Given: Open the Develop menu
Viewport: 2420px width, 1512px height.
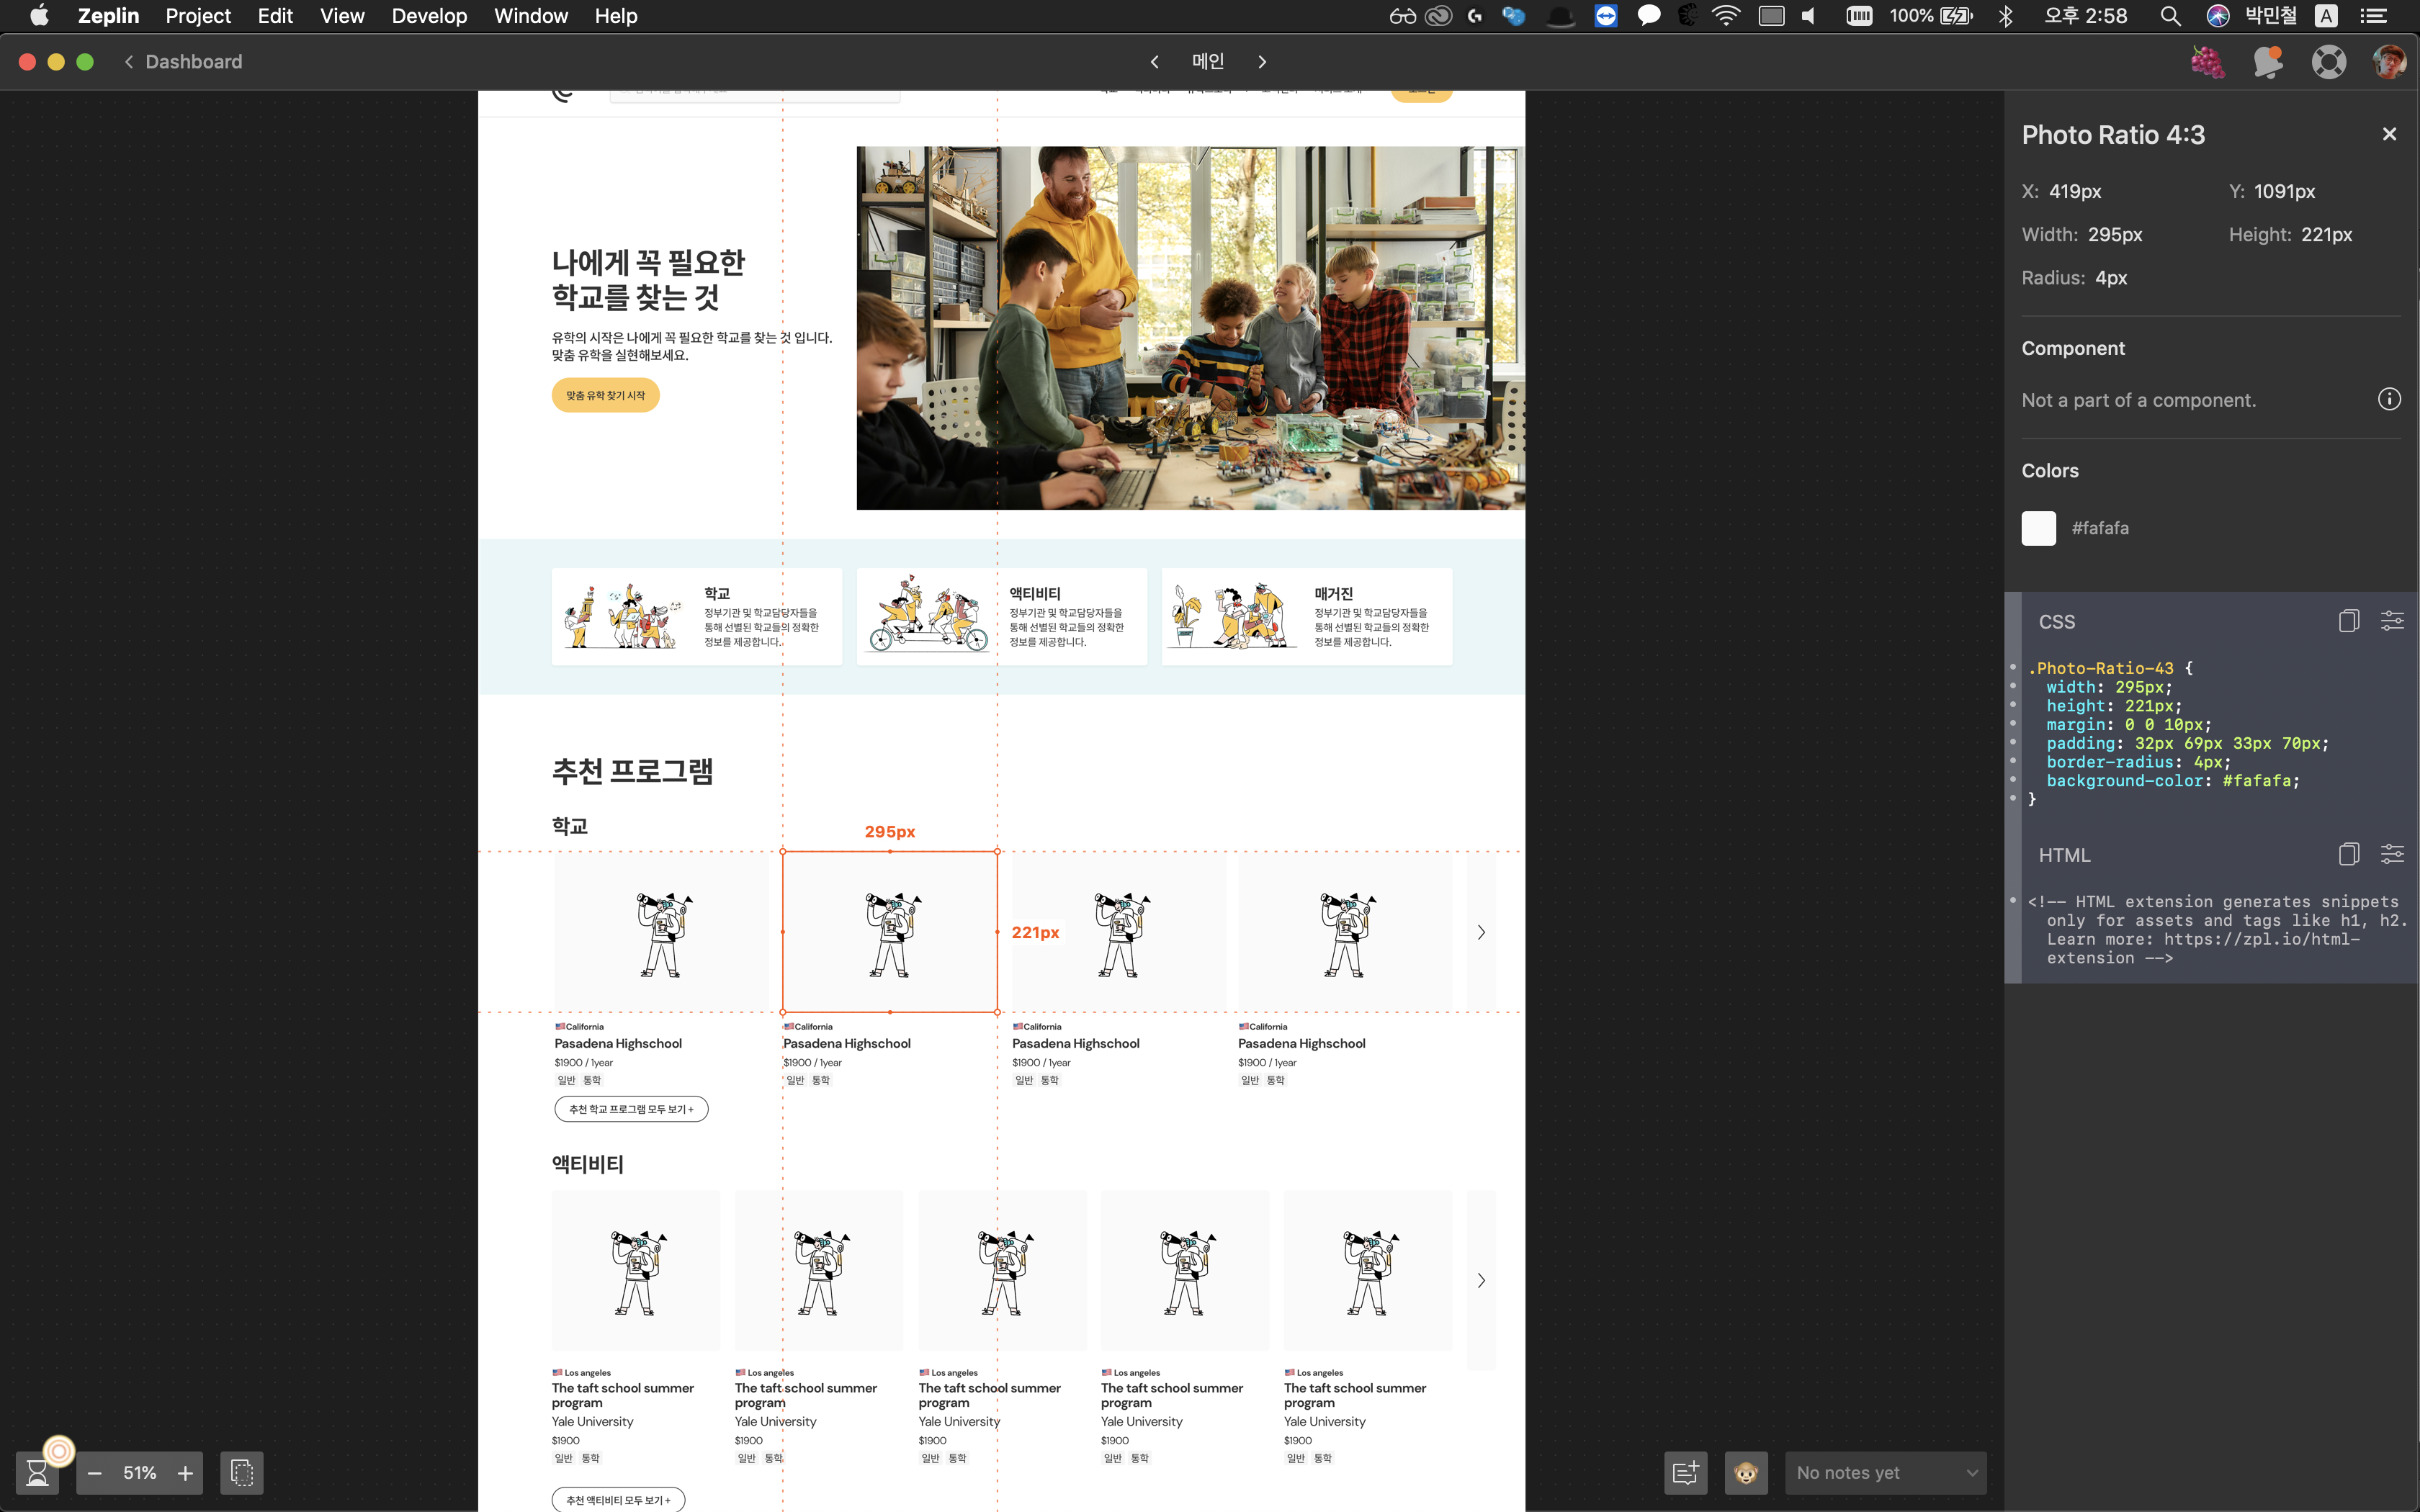Looking at the screenshot, I should pos(429,16).
